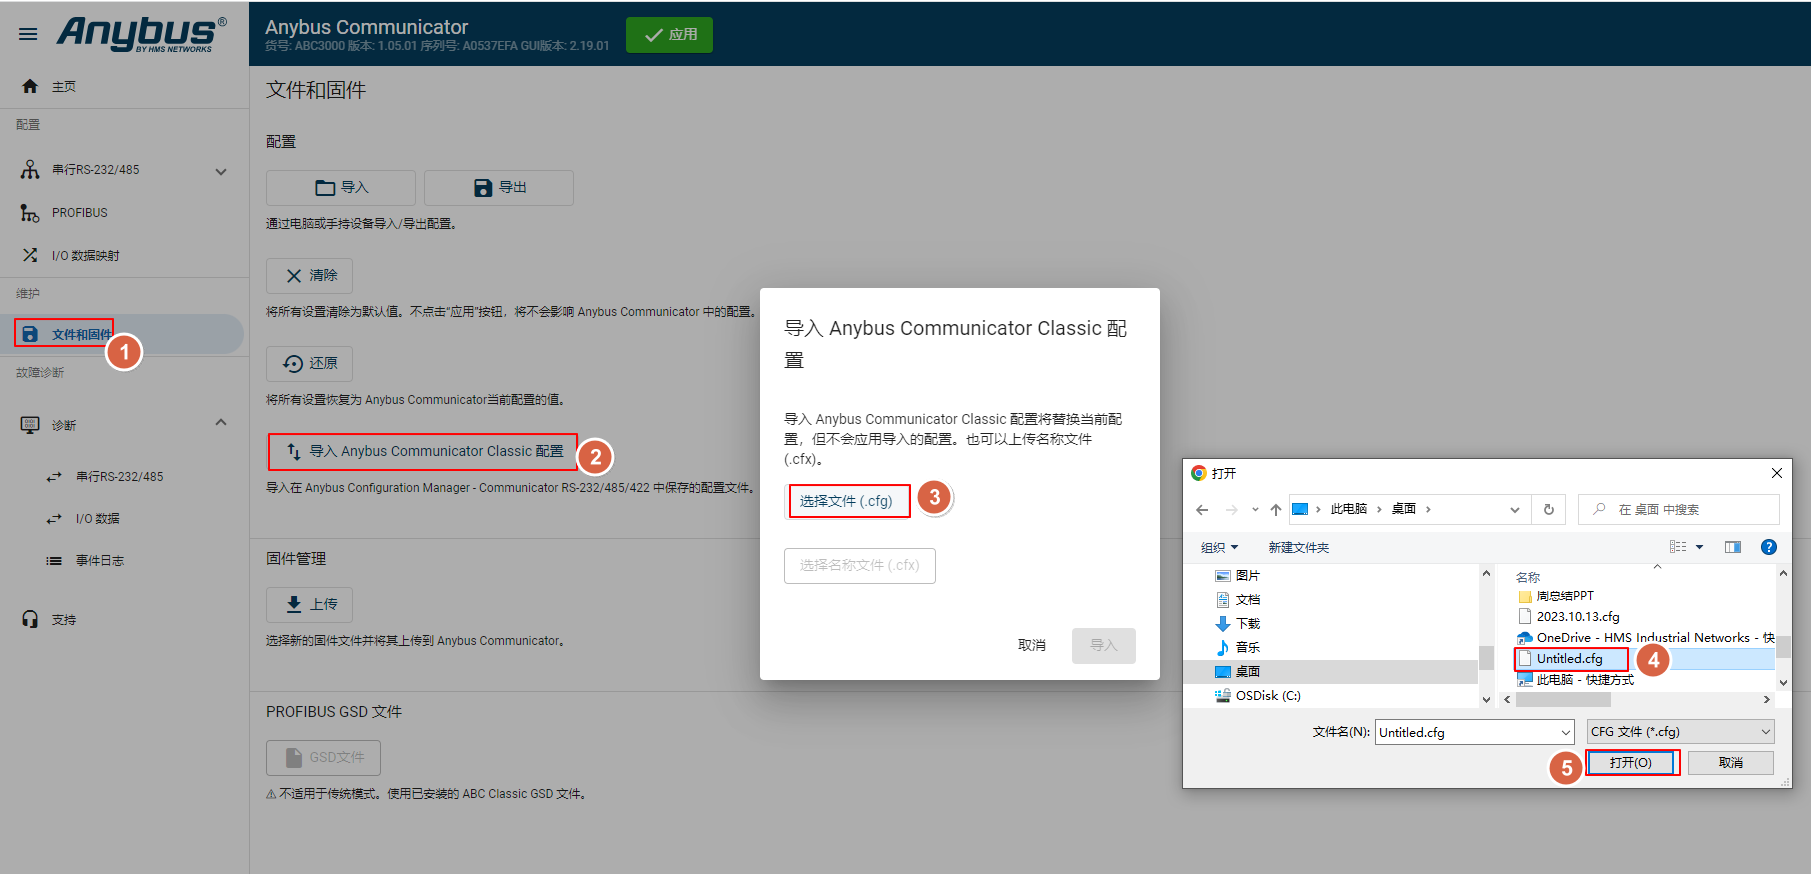Click 选择文件 (.cfg) in dialog
Screen dimensions: 1811x874
847,501
